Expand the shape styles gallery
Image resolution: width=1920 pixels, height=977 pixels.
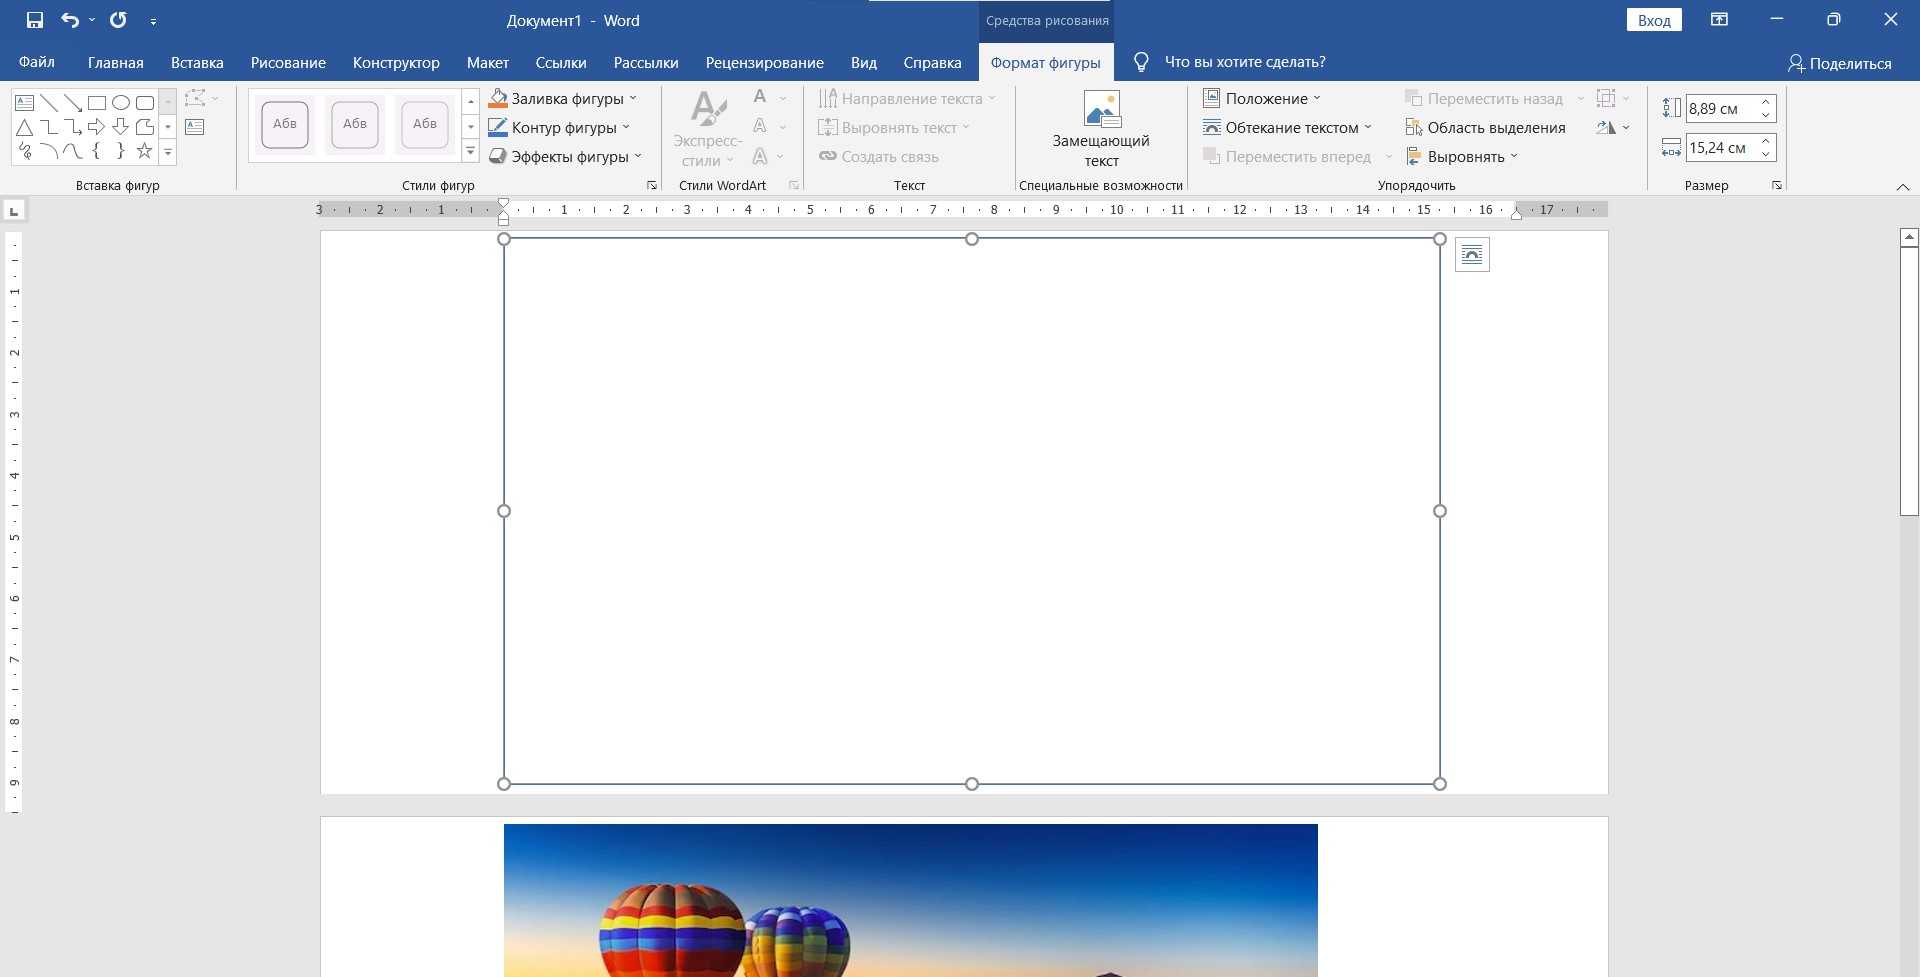pyautogui.click(x=470, y=152)
